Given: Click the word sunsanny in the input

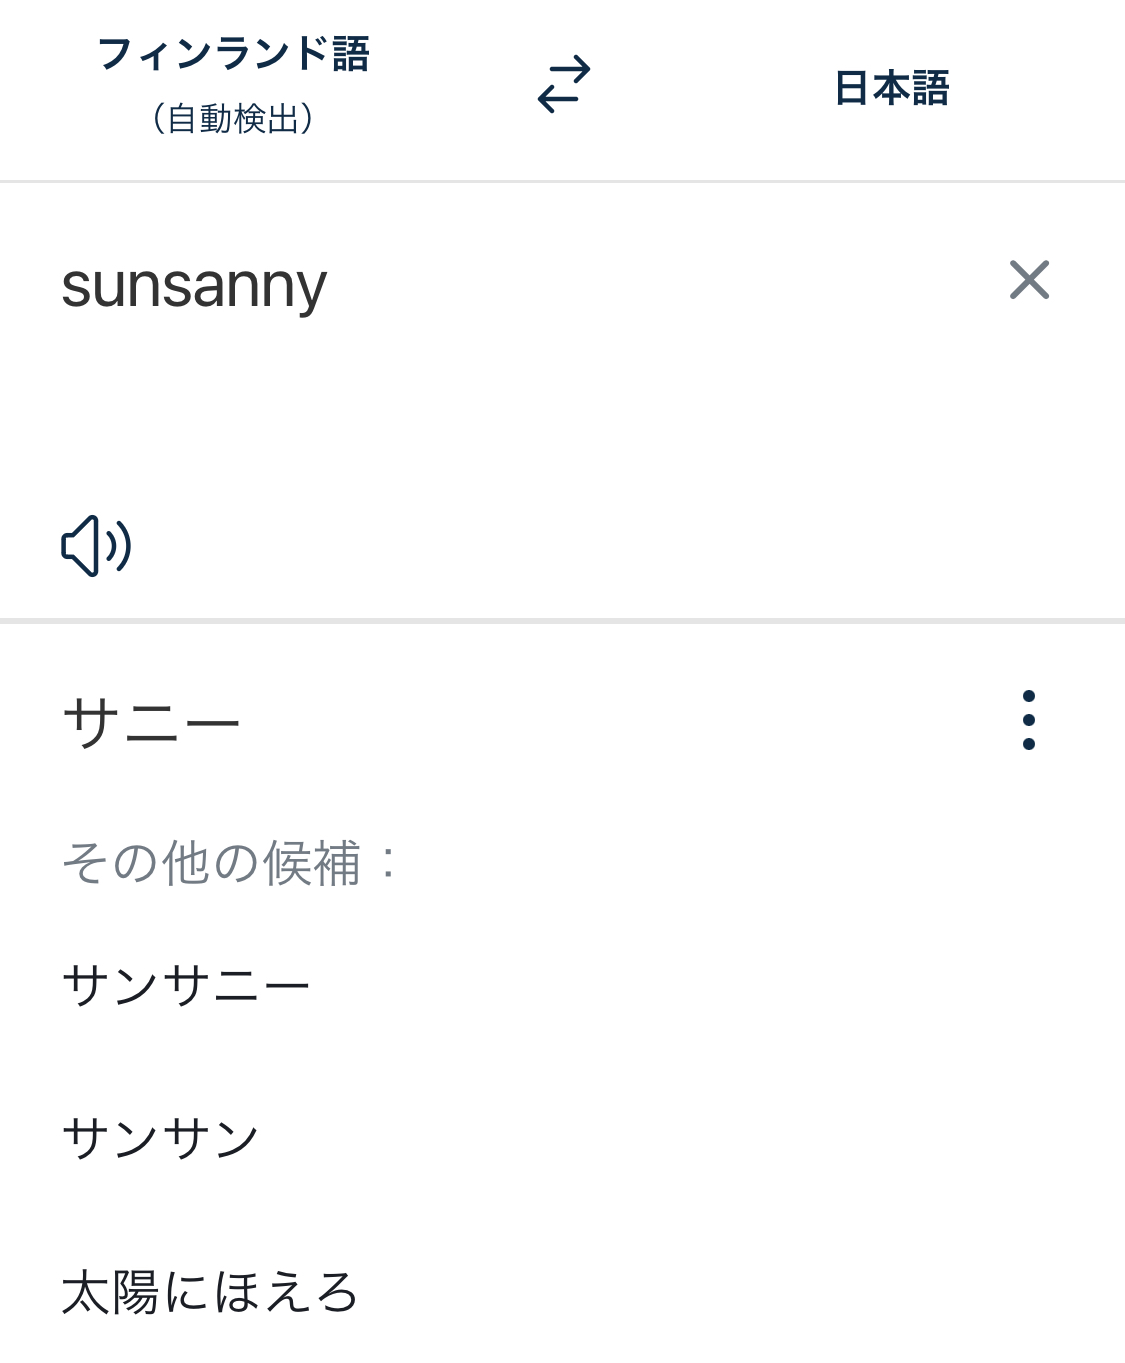Looking at the screenshot, I should (194, 286).
